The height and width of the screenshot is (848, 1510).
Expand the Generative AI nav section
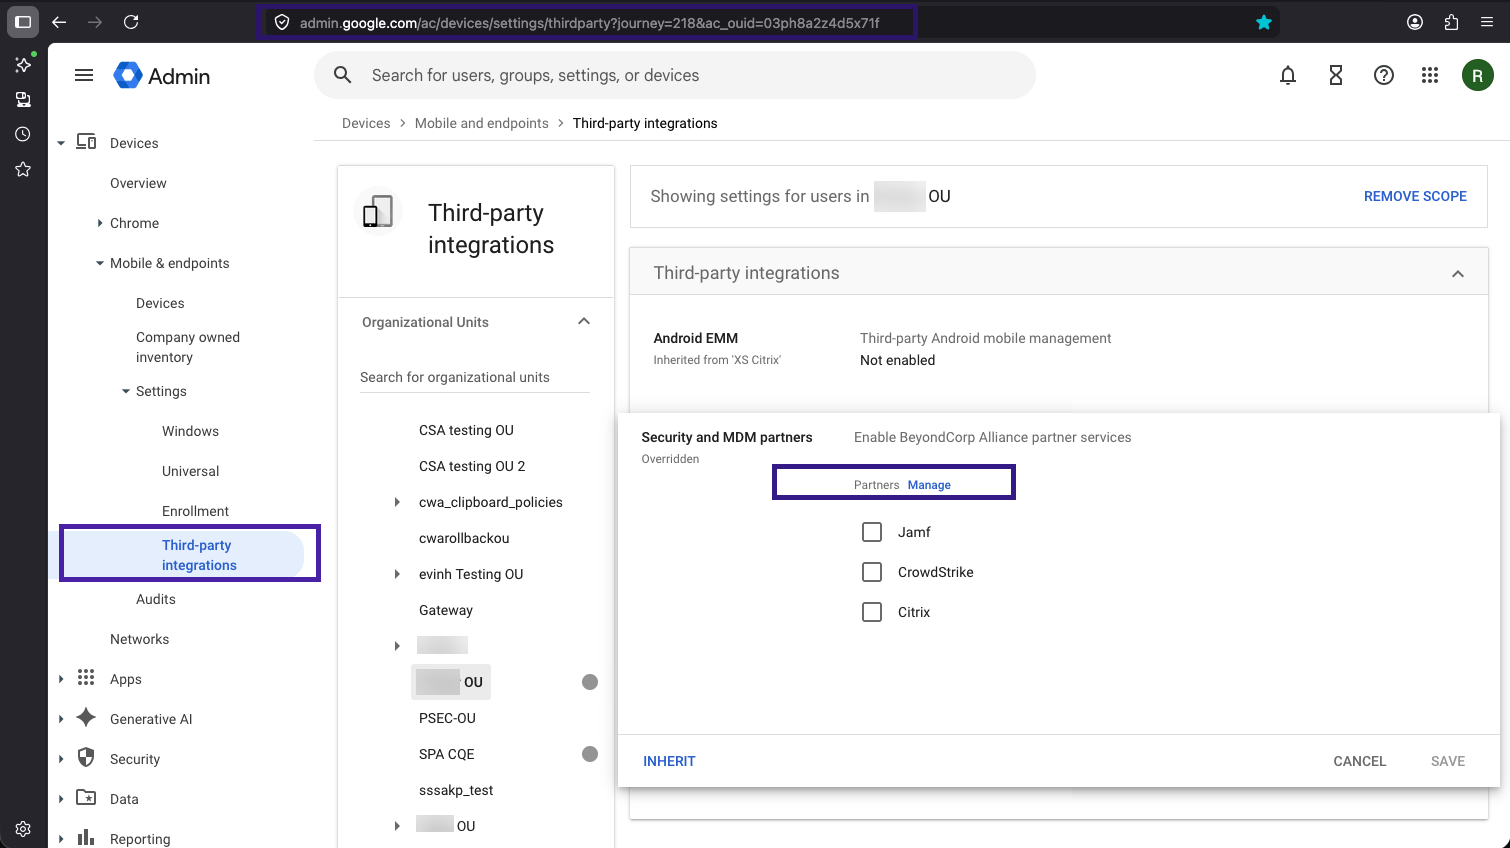[61, 719]
